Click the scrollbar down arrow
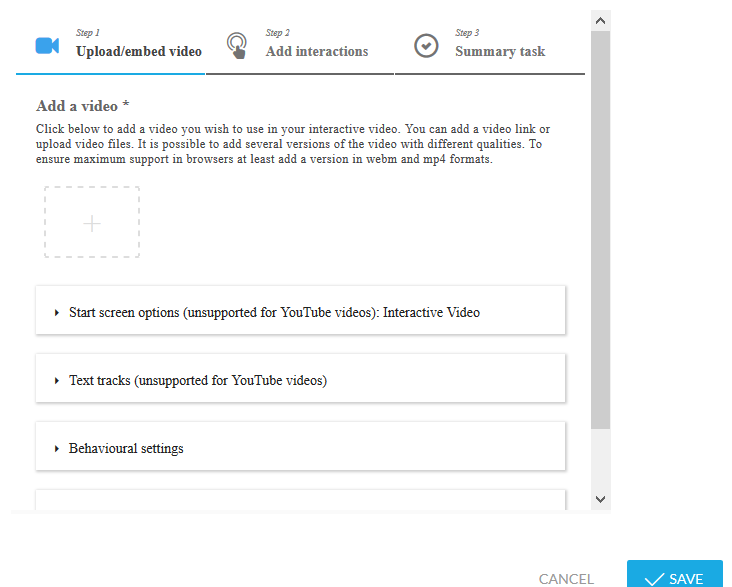 pos(600,499)
